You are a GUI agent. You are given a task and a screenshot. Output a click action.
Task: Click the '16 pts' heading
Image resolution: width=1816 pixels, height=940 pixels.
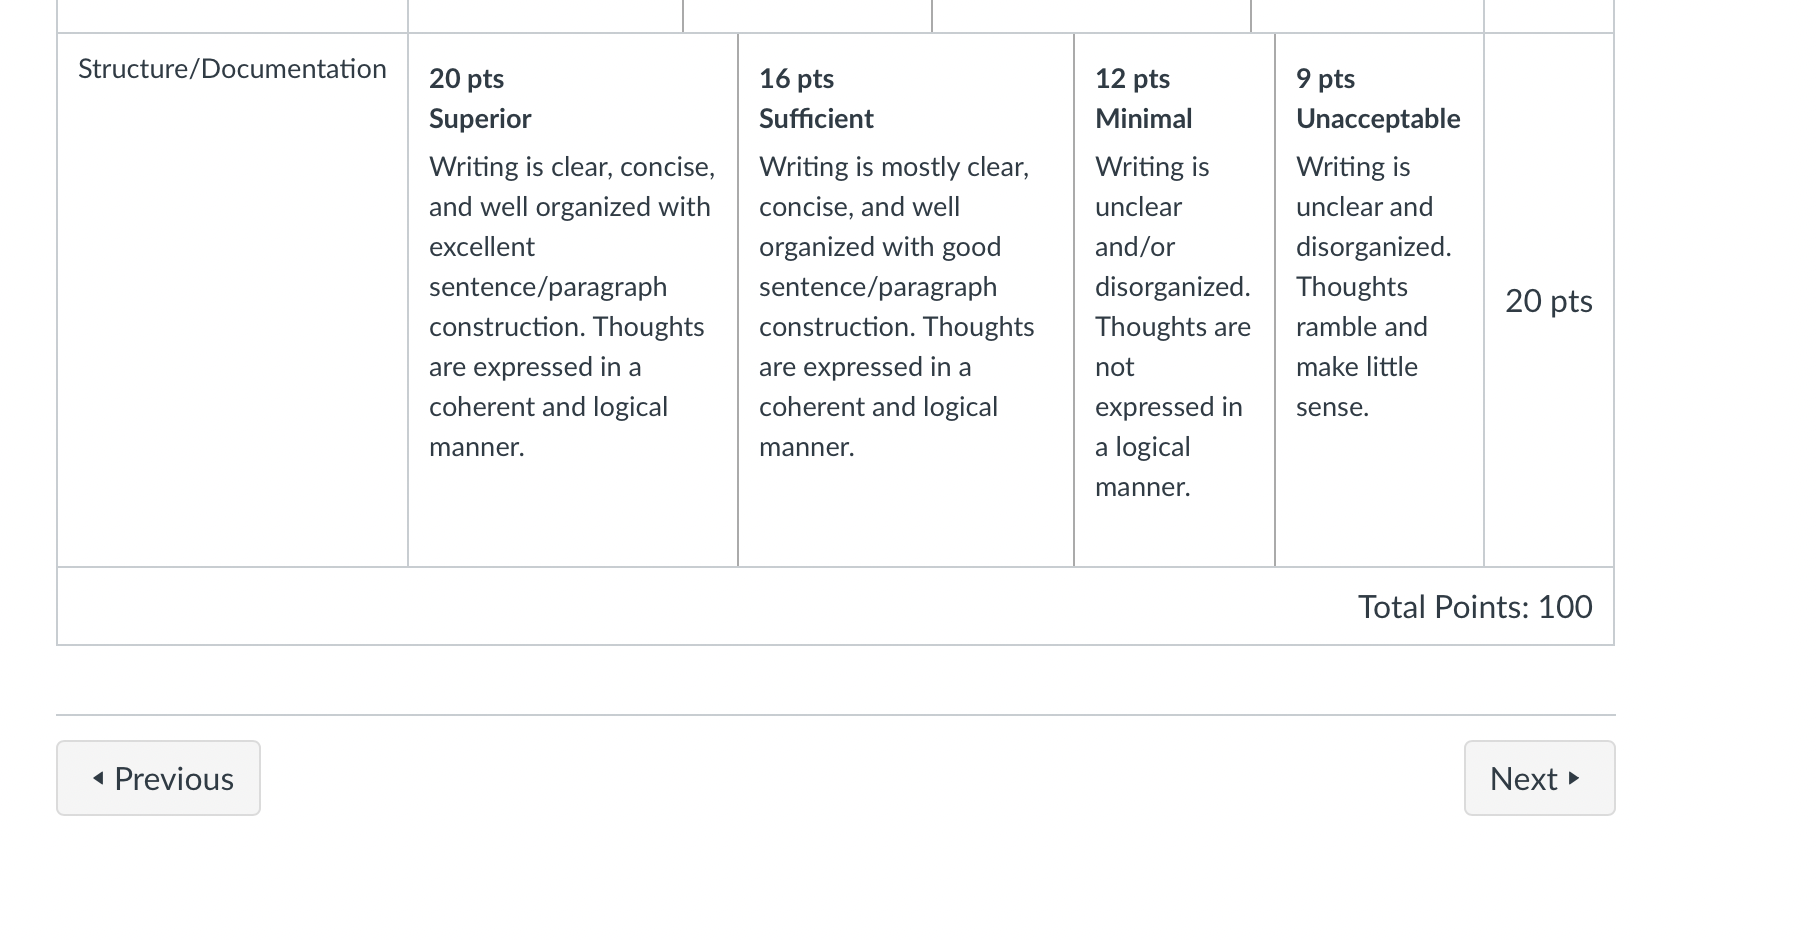(x=796, y=79)
